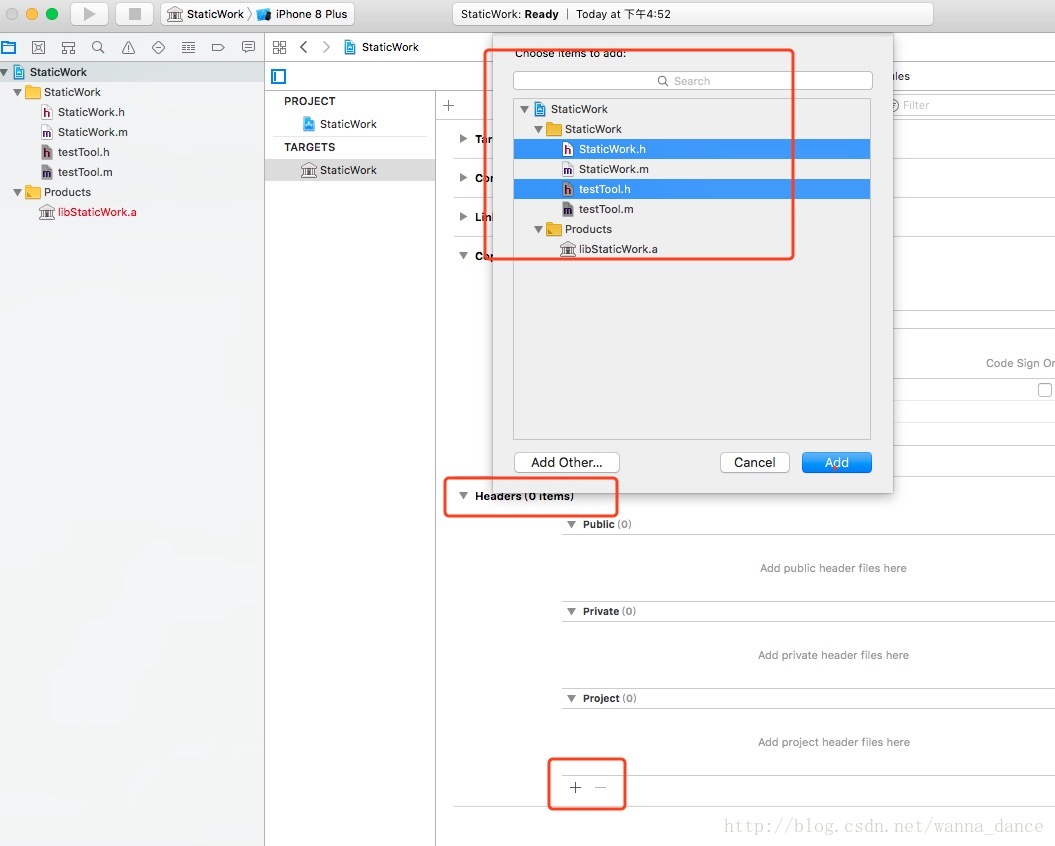Select the StaticWork target under TARGETS
The width and height of the screenshot is (1055, 846).
(350, 170)
